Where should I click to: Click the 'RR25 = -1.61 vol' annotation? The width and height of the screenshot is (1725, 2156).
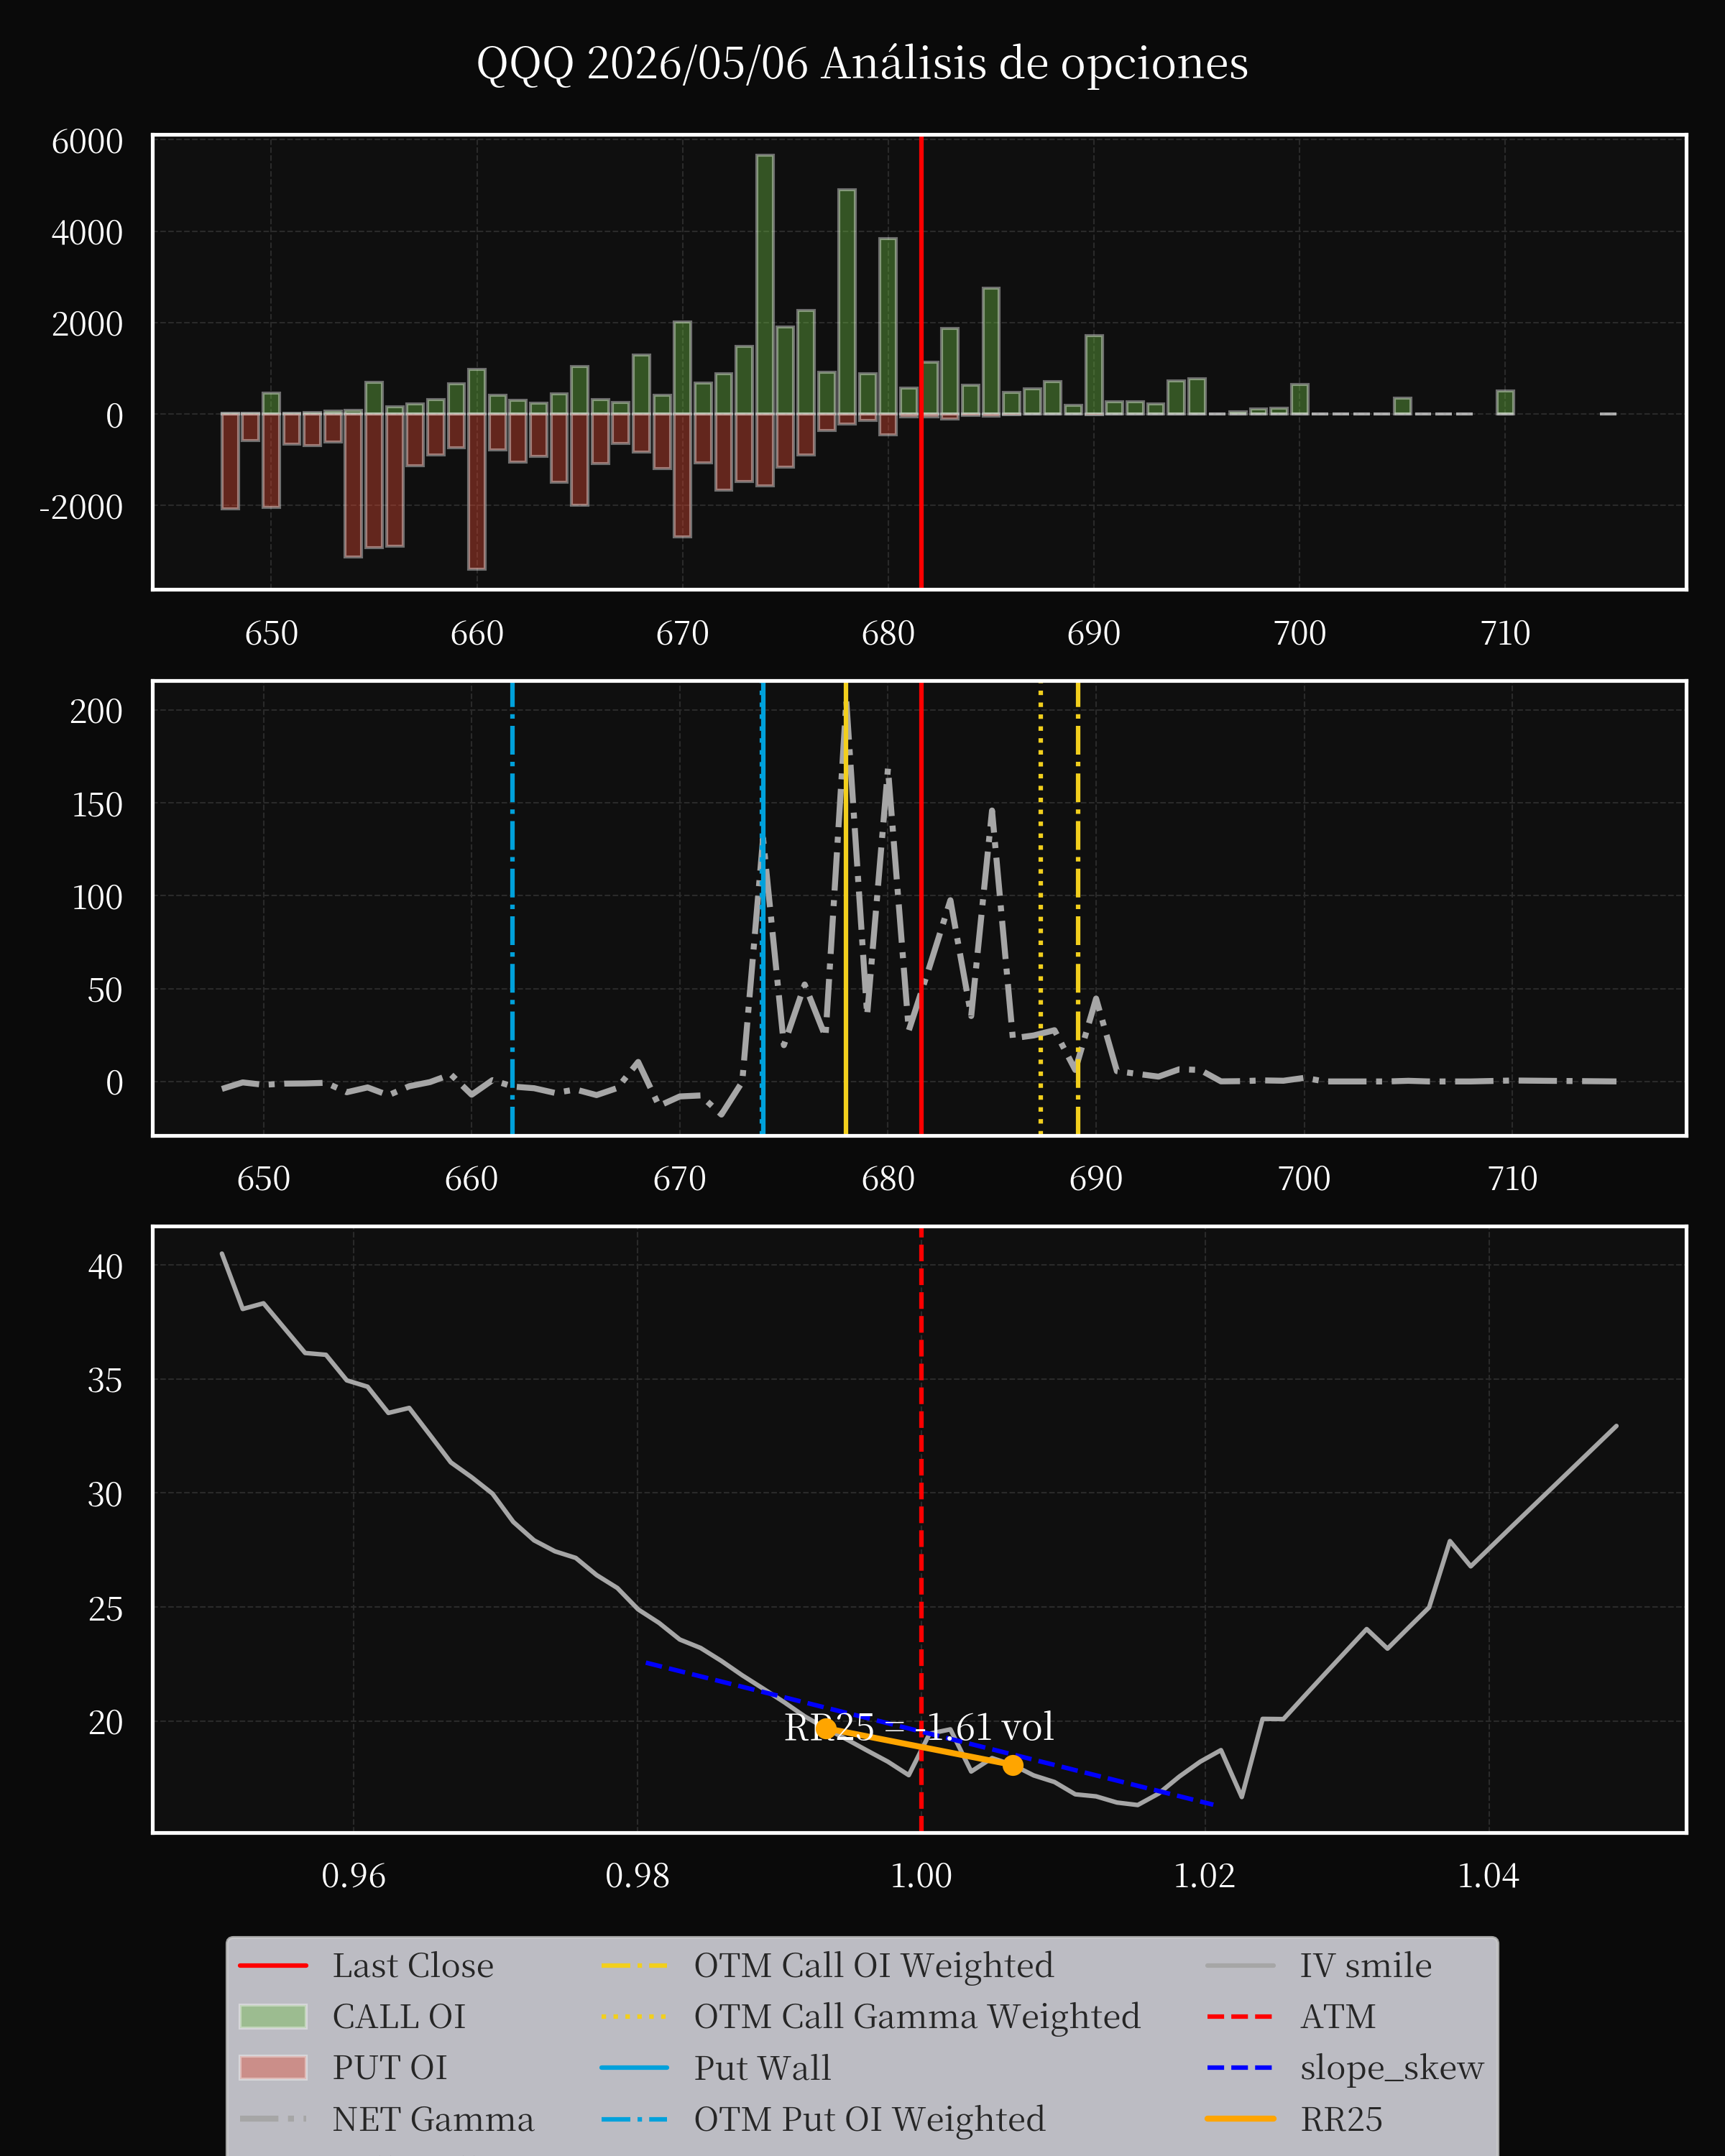pos(919,1727)
